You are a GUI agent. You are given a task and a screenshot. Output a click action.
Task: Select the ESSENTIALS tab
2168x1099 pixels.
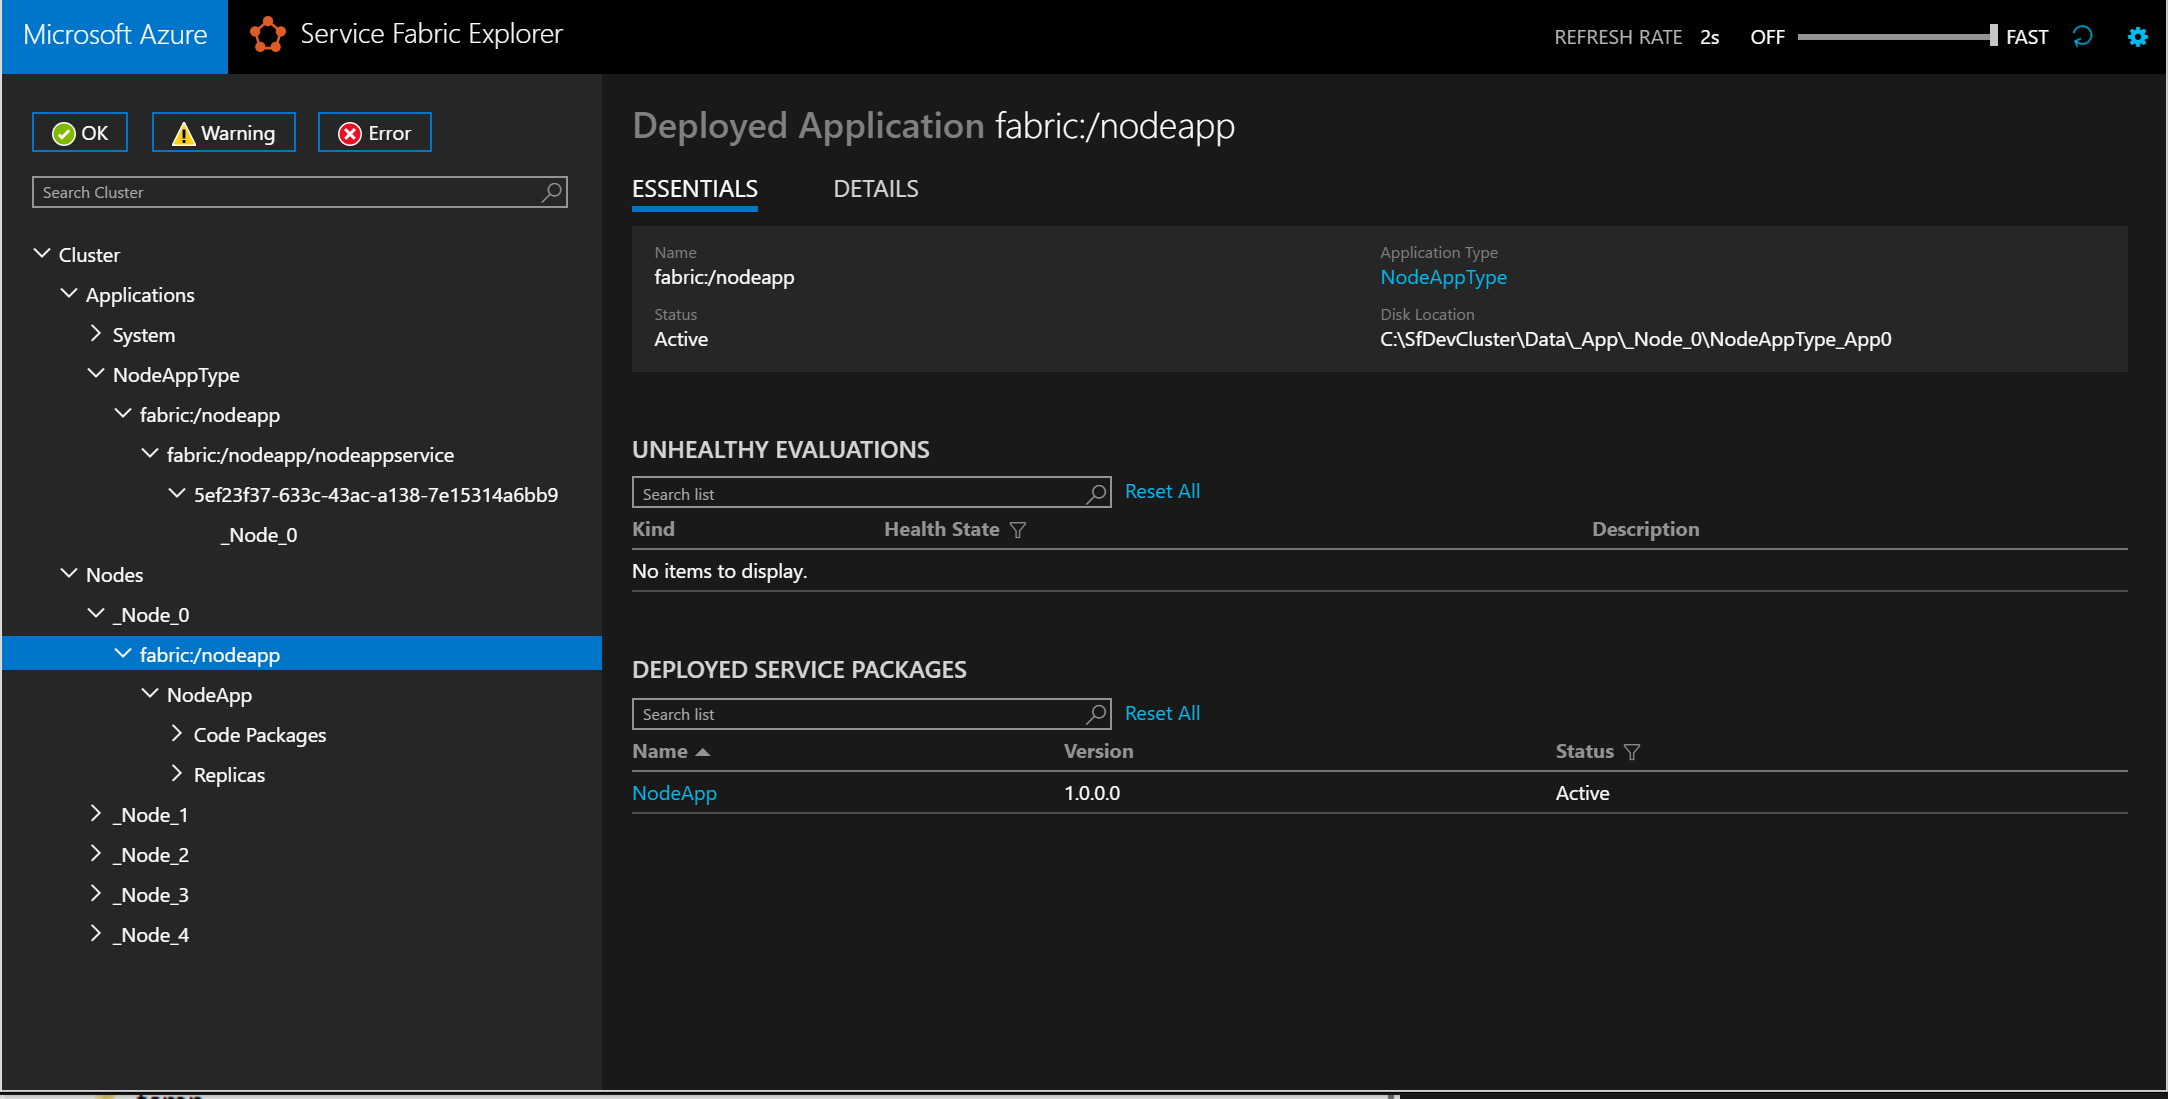click(x=697, y=188)
